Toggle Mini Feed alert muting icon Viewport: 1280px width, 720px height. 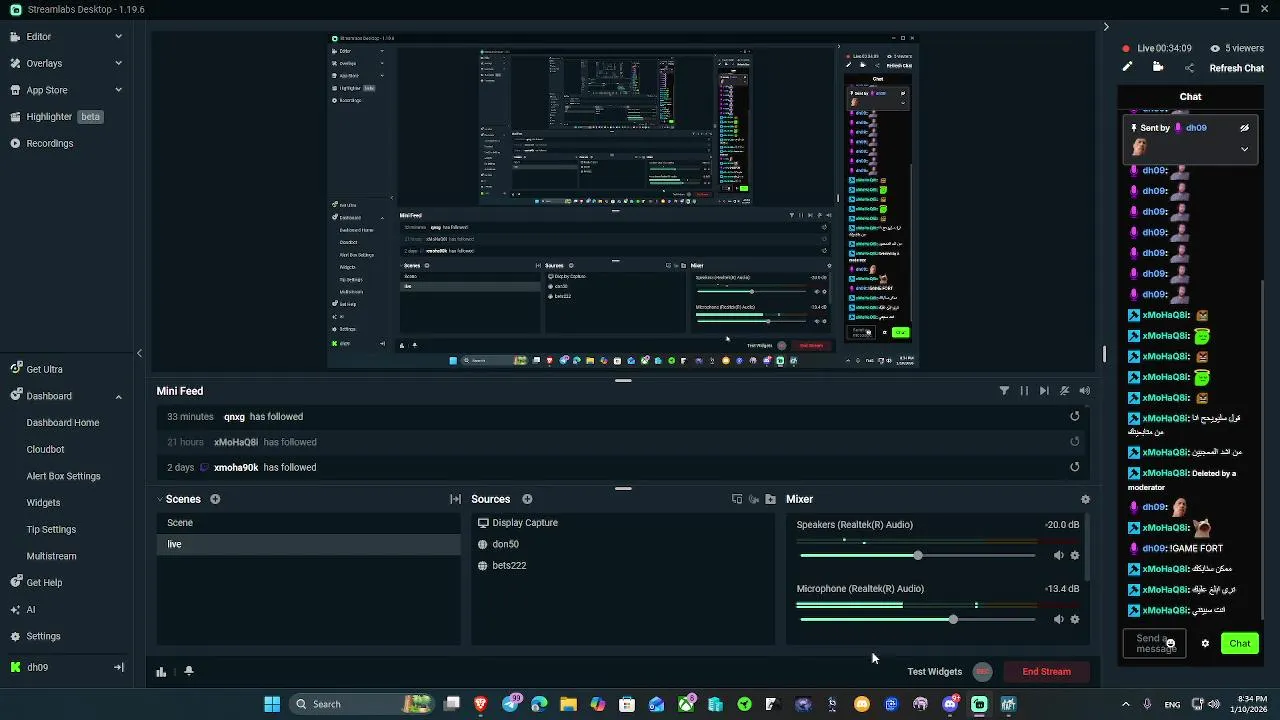1064,391
